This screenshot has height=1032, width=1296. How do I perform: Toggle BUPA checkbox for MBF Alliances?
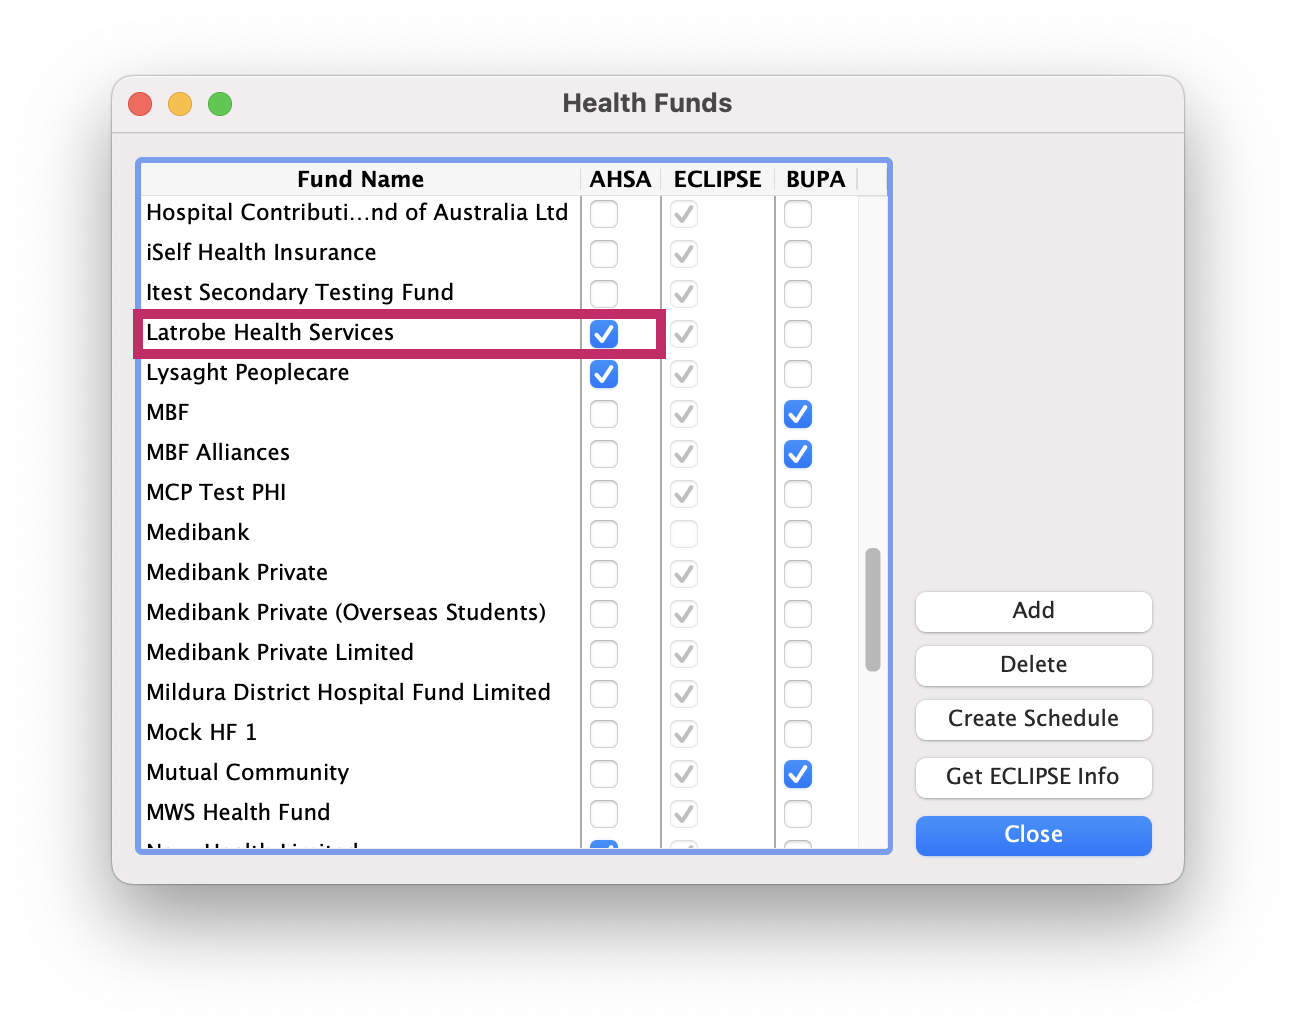[x=797, y=454]
